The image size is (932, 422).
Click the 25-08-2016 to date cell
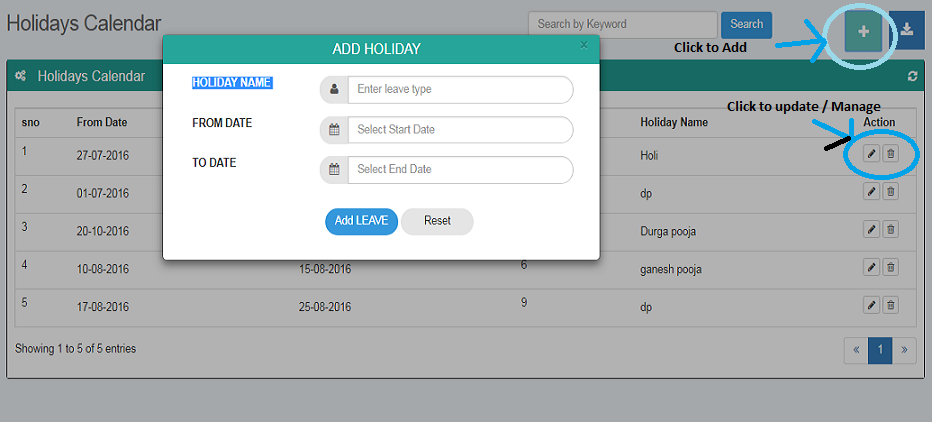point(325,307)
